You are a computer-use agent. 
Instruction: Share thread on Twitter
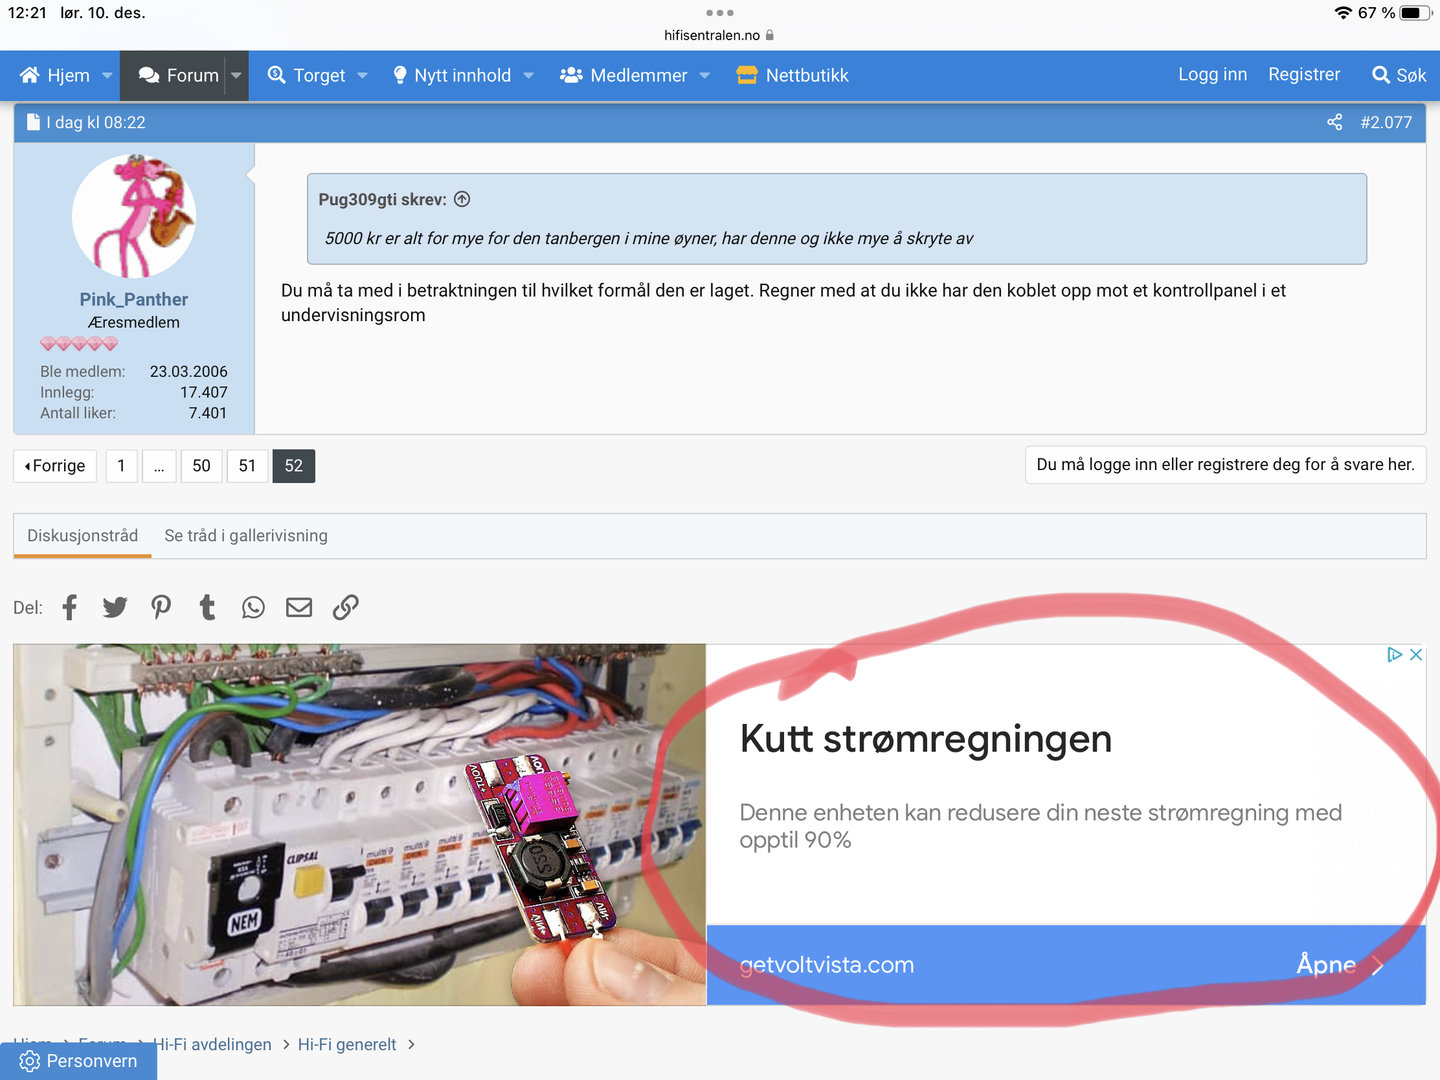(x=115, y=607)
